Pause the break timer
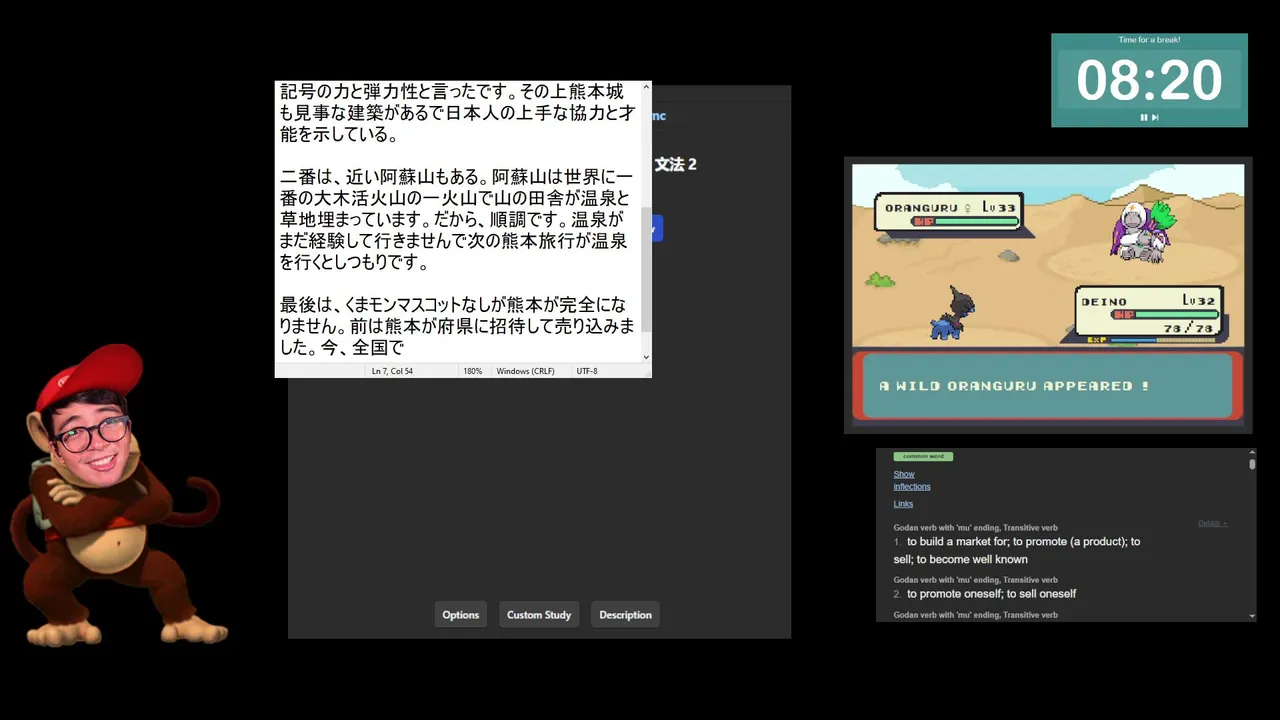 pos(1144,117)
